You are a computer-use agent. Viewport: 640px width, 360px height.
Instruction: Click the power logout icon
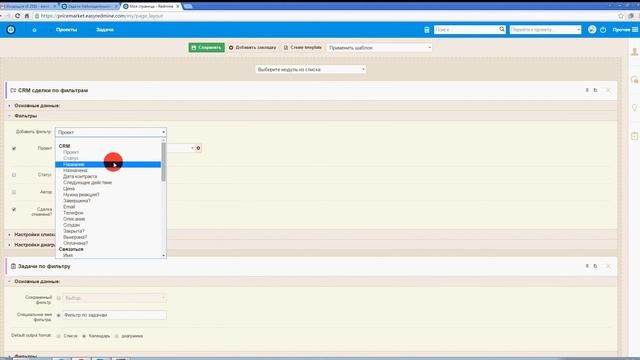603,30
